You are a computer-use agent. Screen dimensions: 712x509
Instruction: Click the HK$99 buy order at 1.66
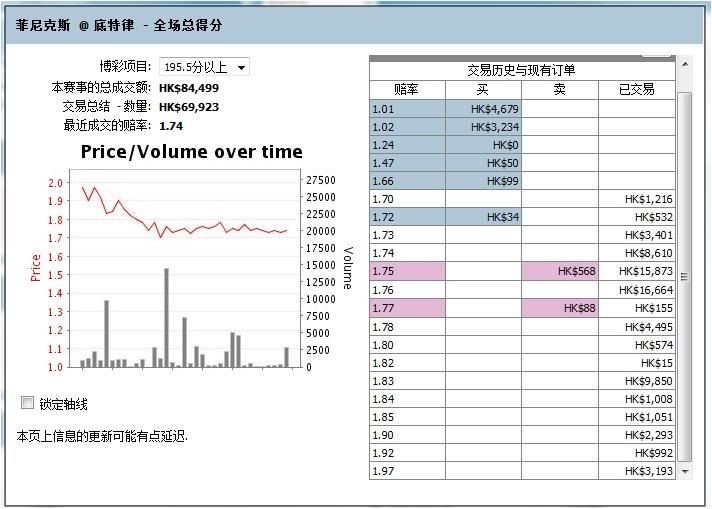[x=483, y=181]
